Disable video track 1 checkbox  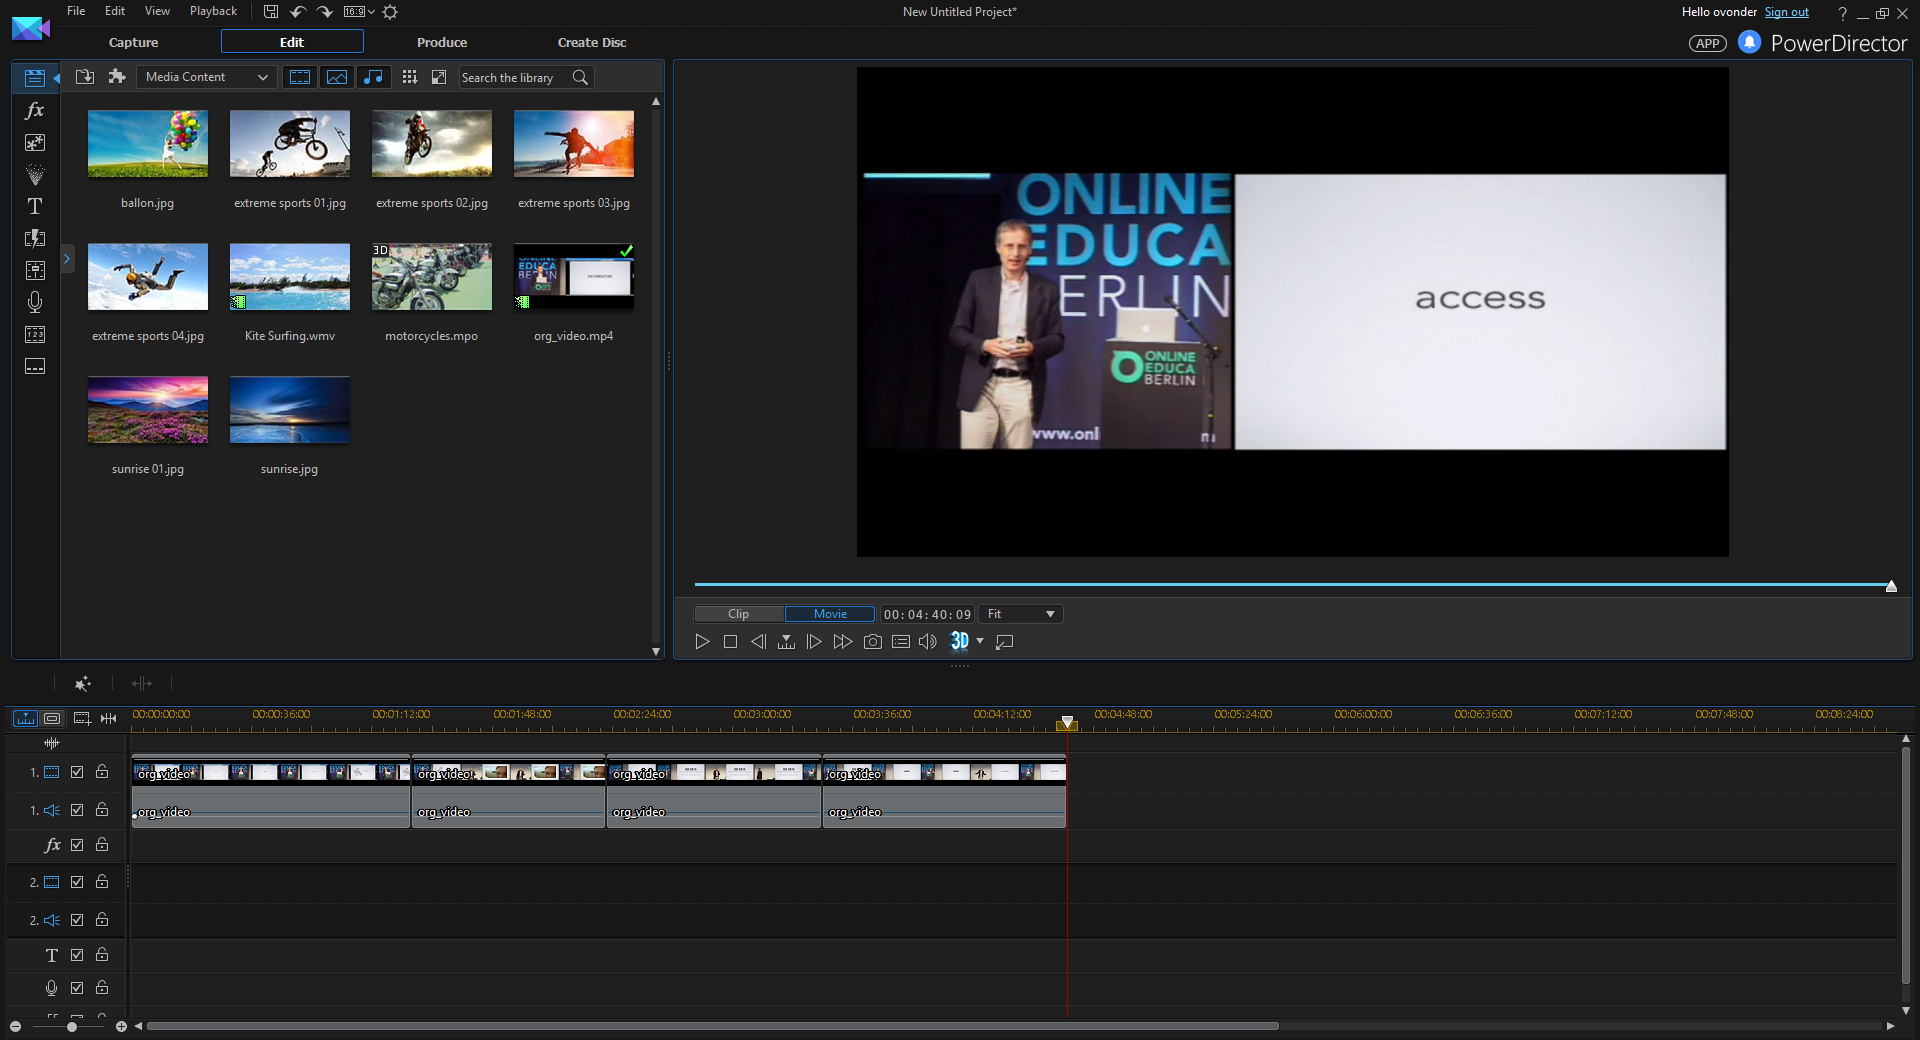coord(77,772)
